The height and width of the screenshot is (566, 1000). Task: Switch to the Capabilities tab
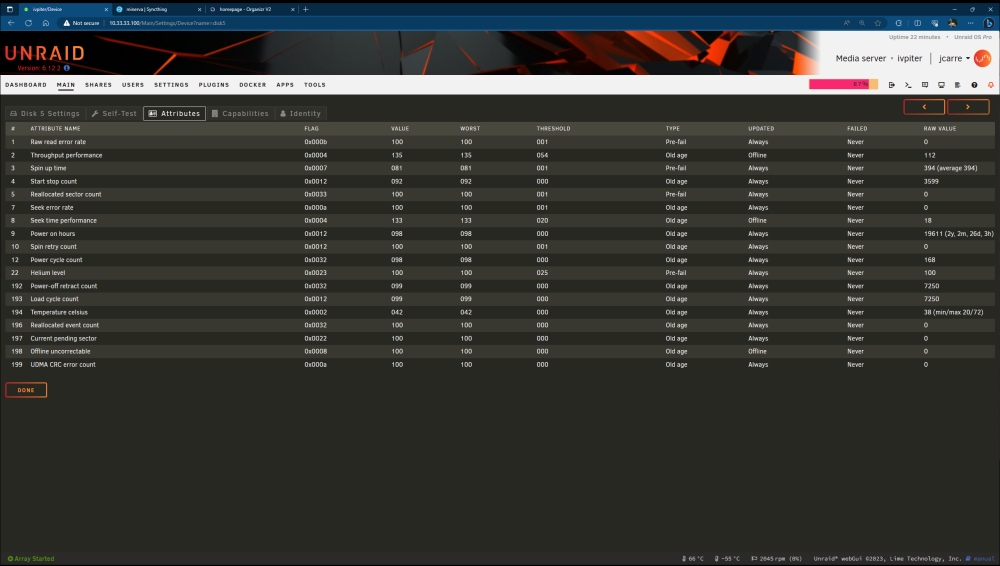240,114
